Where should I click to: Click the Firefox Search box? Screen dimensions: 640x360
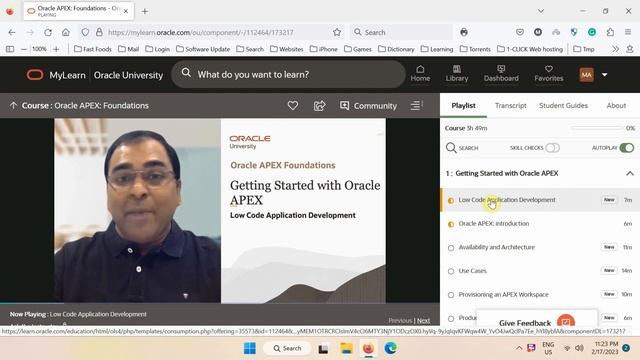point(401,32)
